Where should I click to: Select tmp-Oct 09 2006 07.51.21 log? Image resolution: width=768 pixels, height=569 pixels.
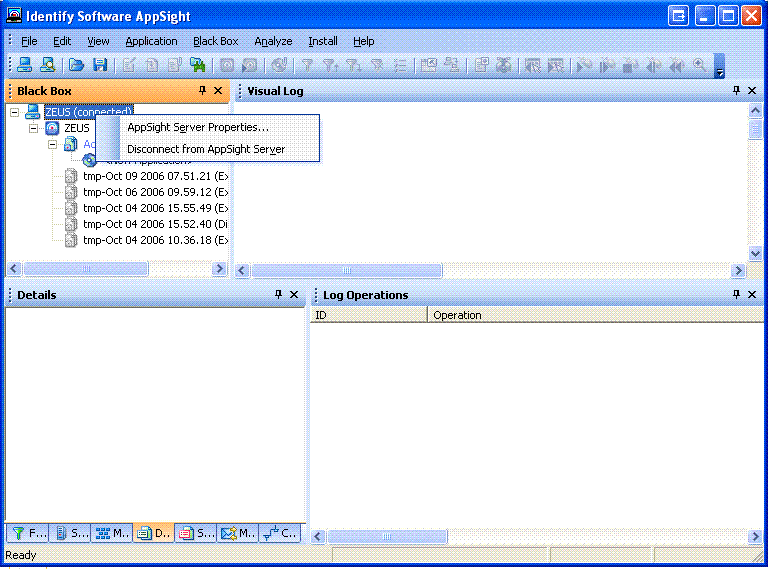[x=155, y=176]
